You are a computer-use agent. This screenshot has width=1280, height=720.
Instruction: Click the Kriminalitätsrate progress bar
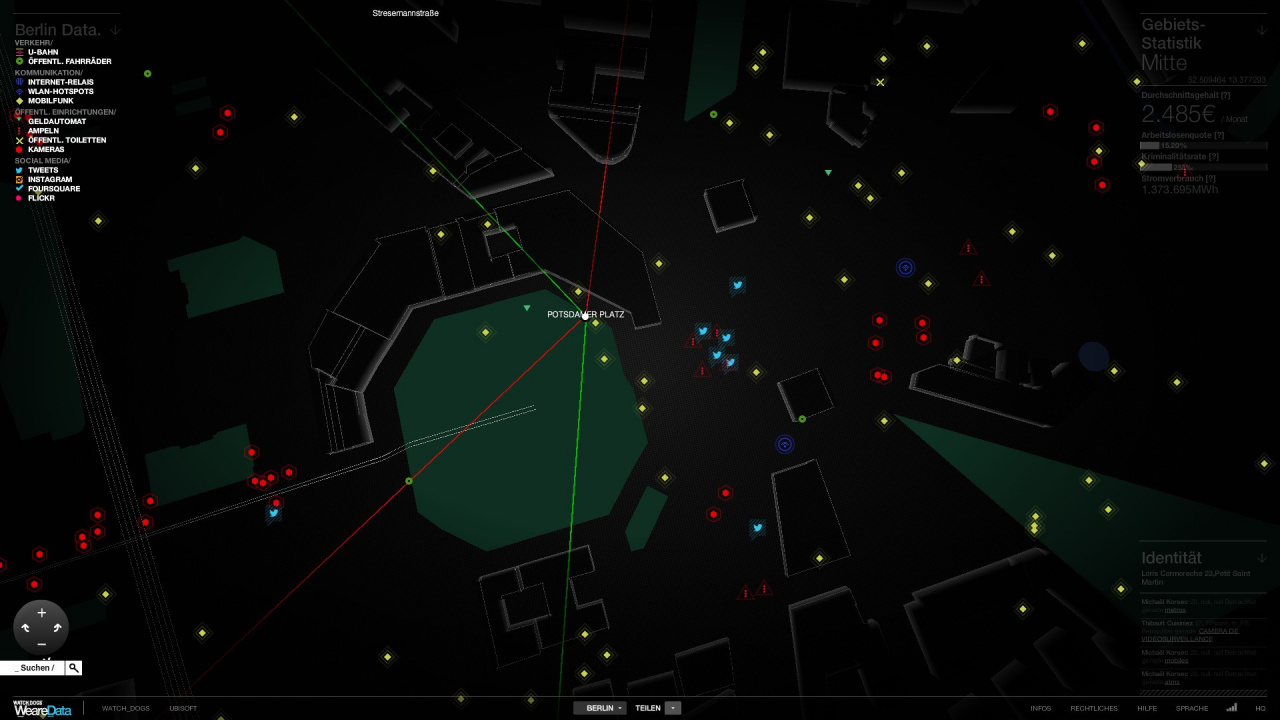[1204, 167]
